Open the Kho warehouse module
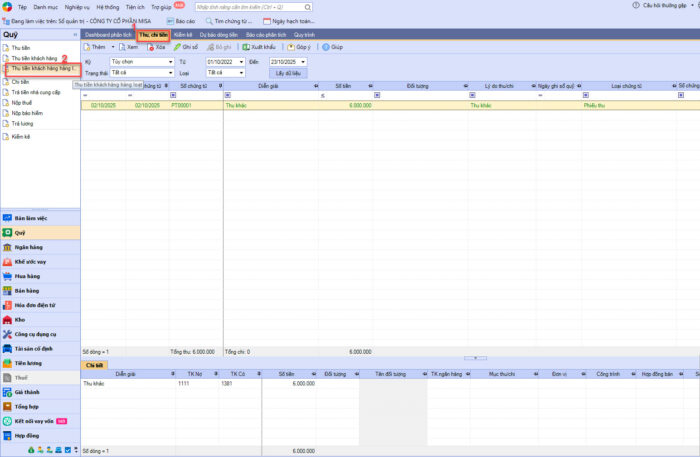 [x=20, y=319]
